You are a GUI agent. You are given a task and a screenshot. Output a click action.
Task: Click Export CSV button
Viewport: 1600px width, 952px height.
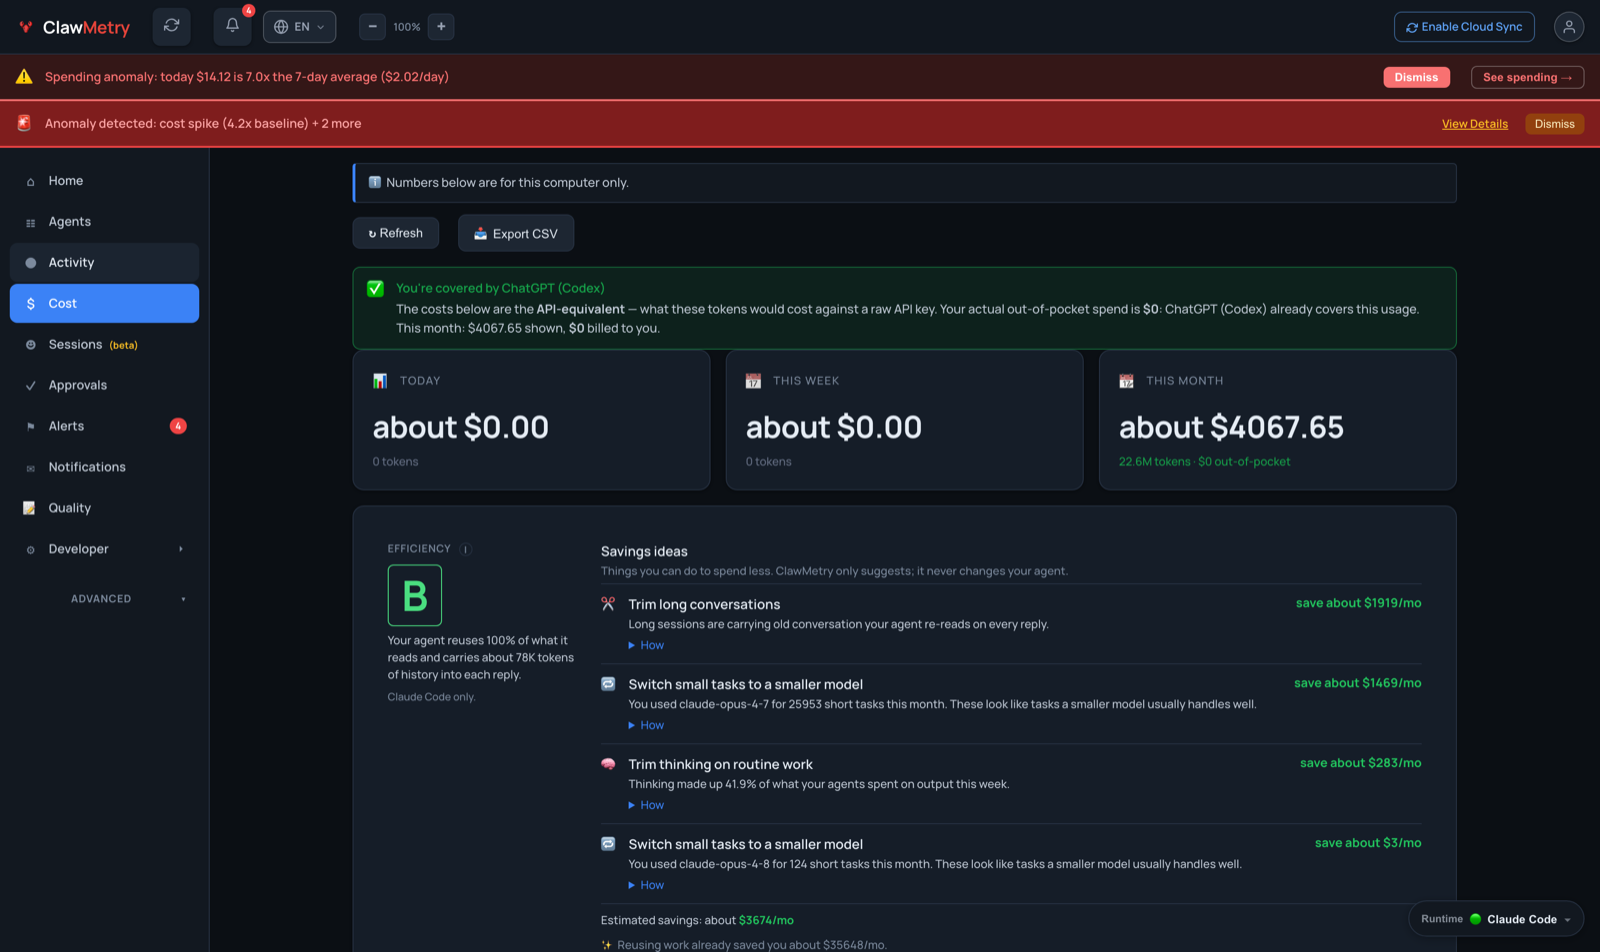(516, 233)
